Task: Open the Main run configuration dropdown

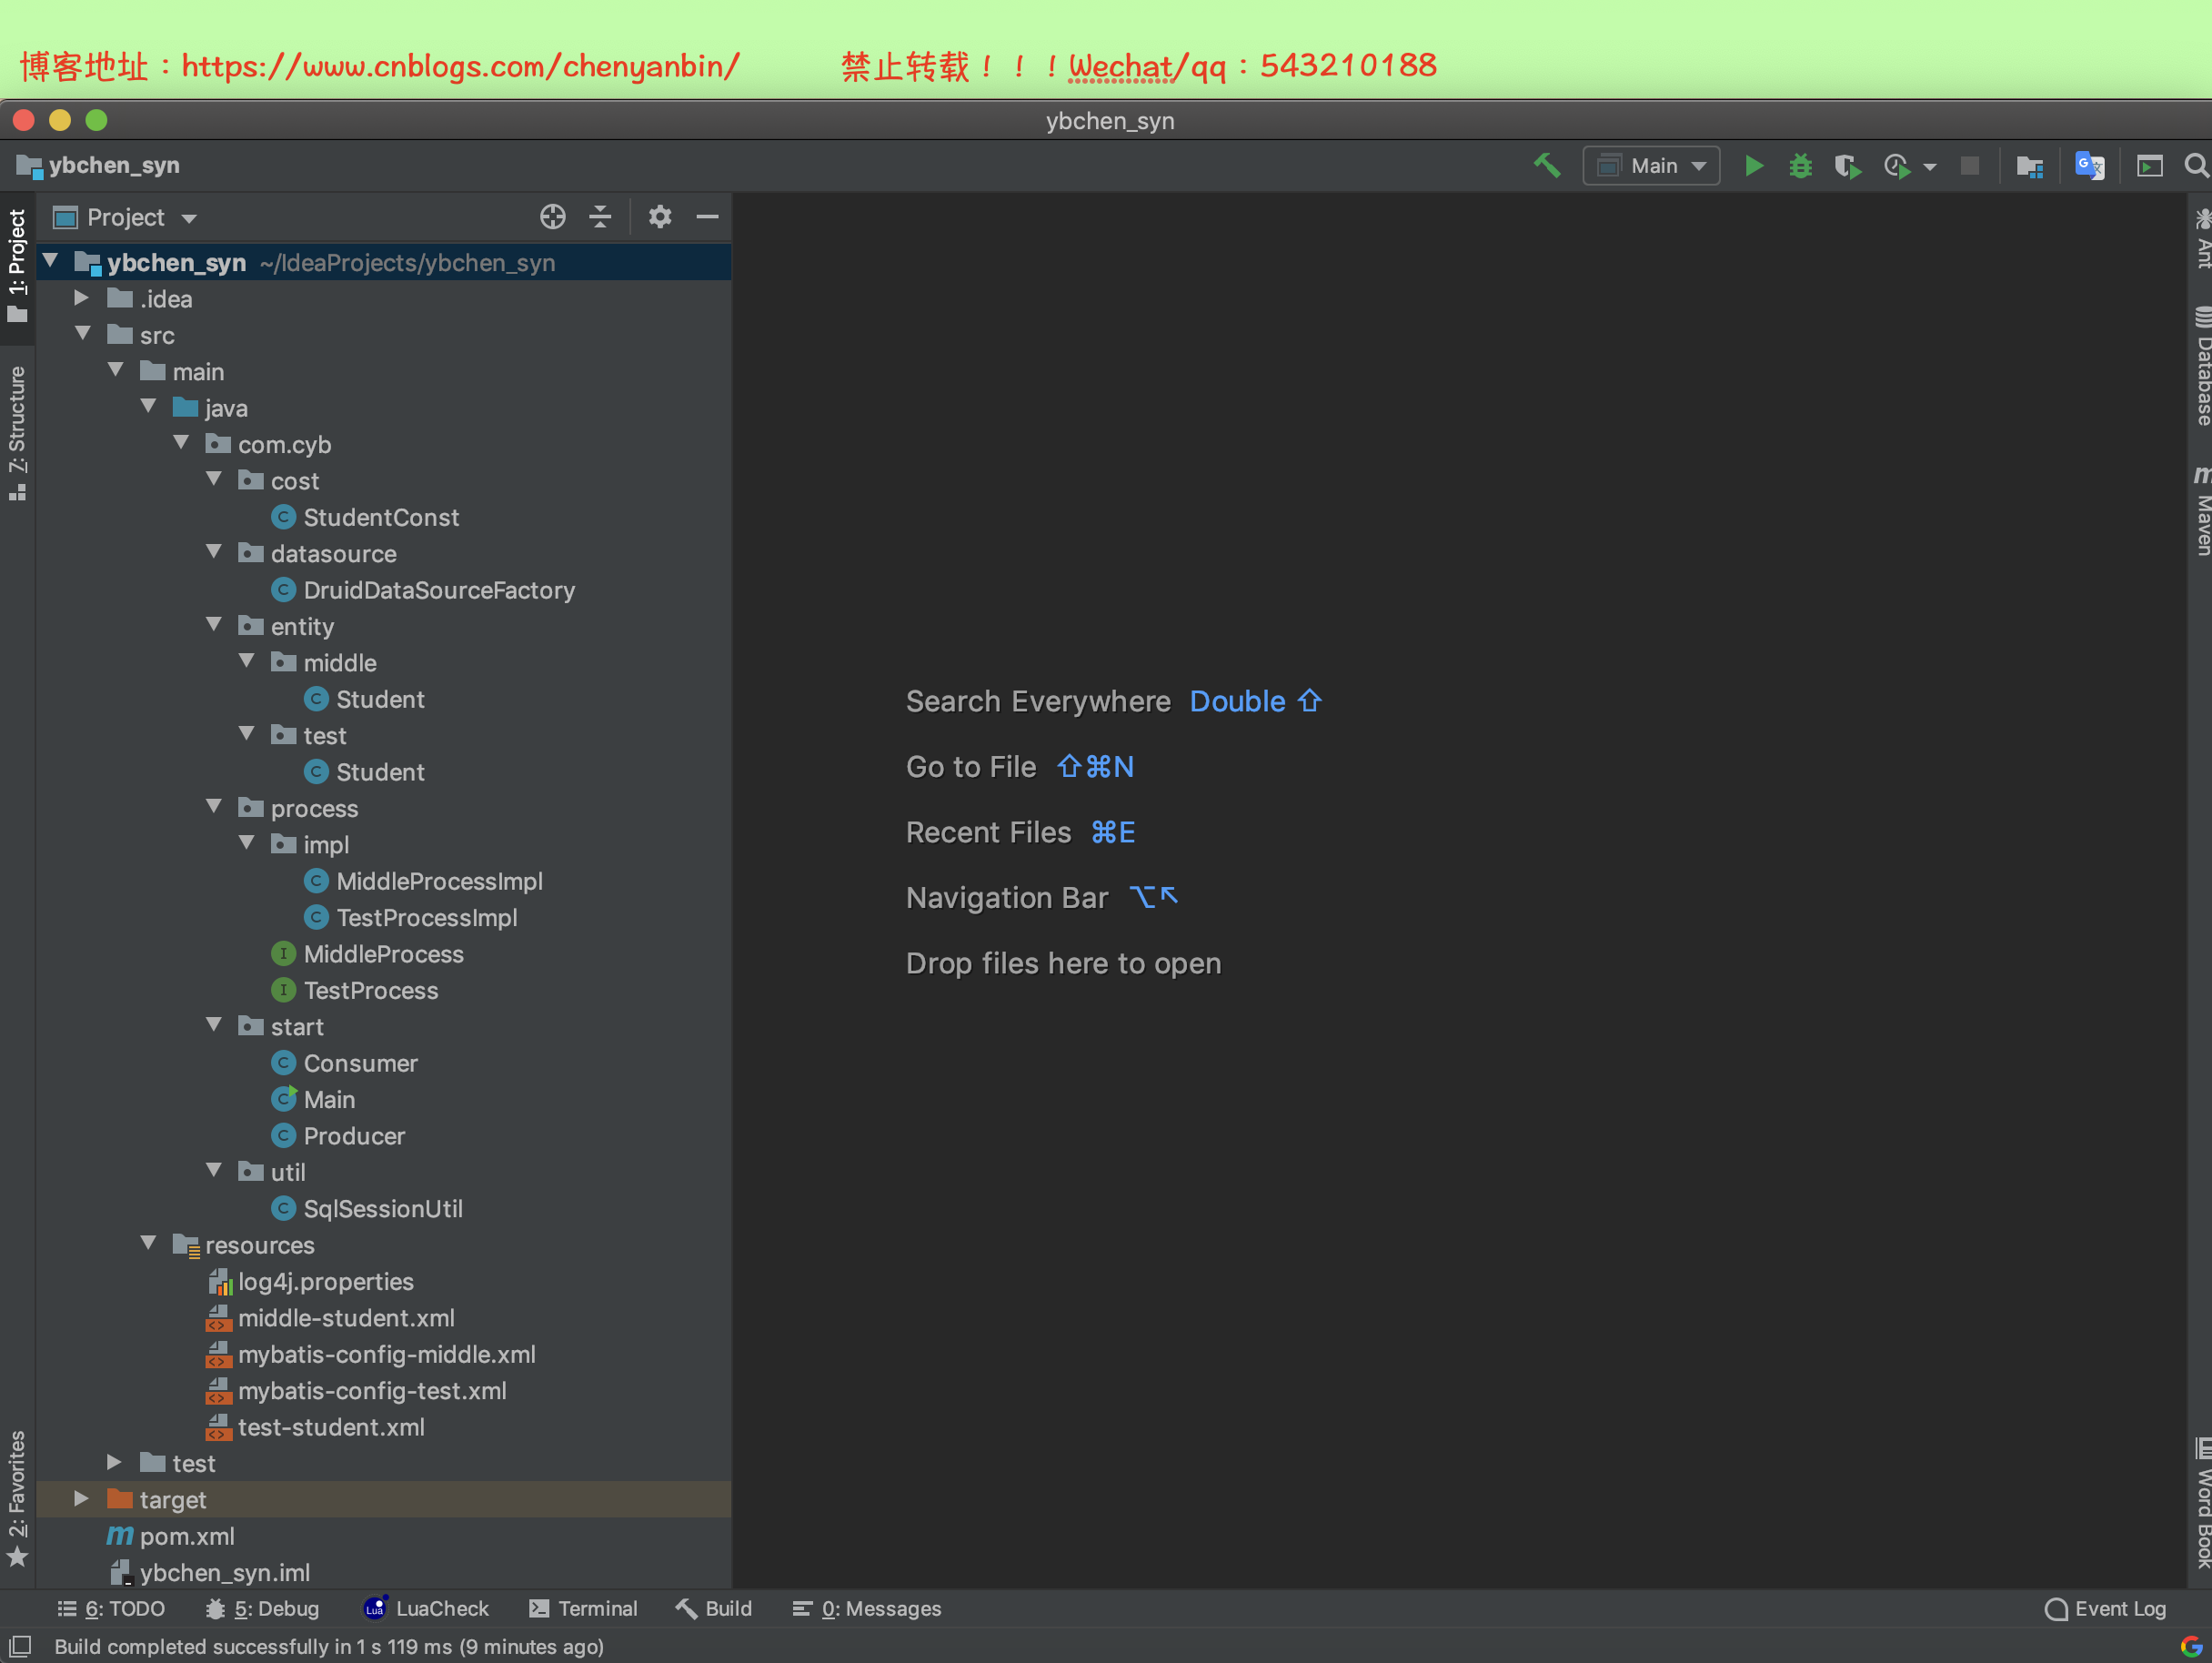Action: click(1651, 166)
